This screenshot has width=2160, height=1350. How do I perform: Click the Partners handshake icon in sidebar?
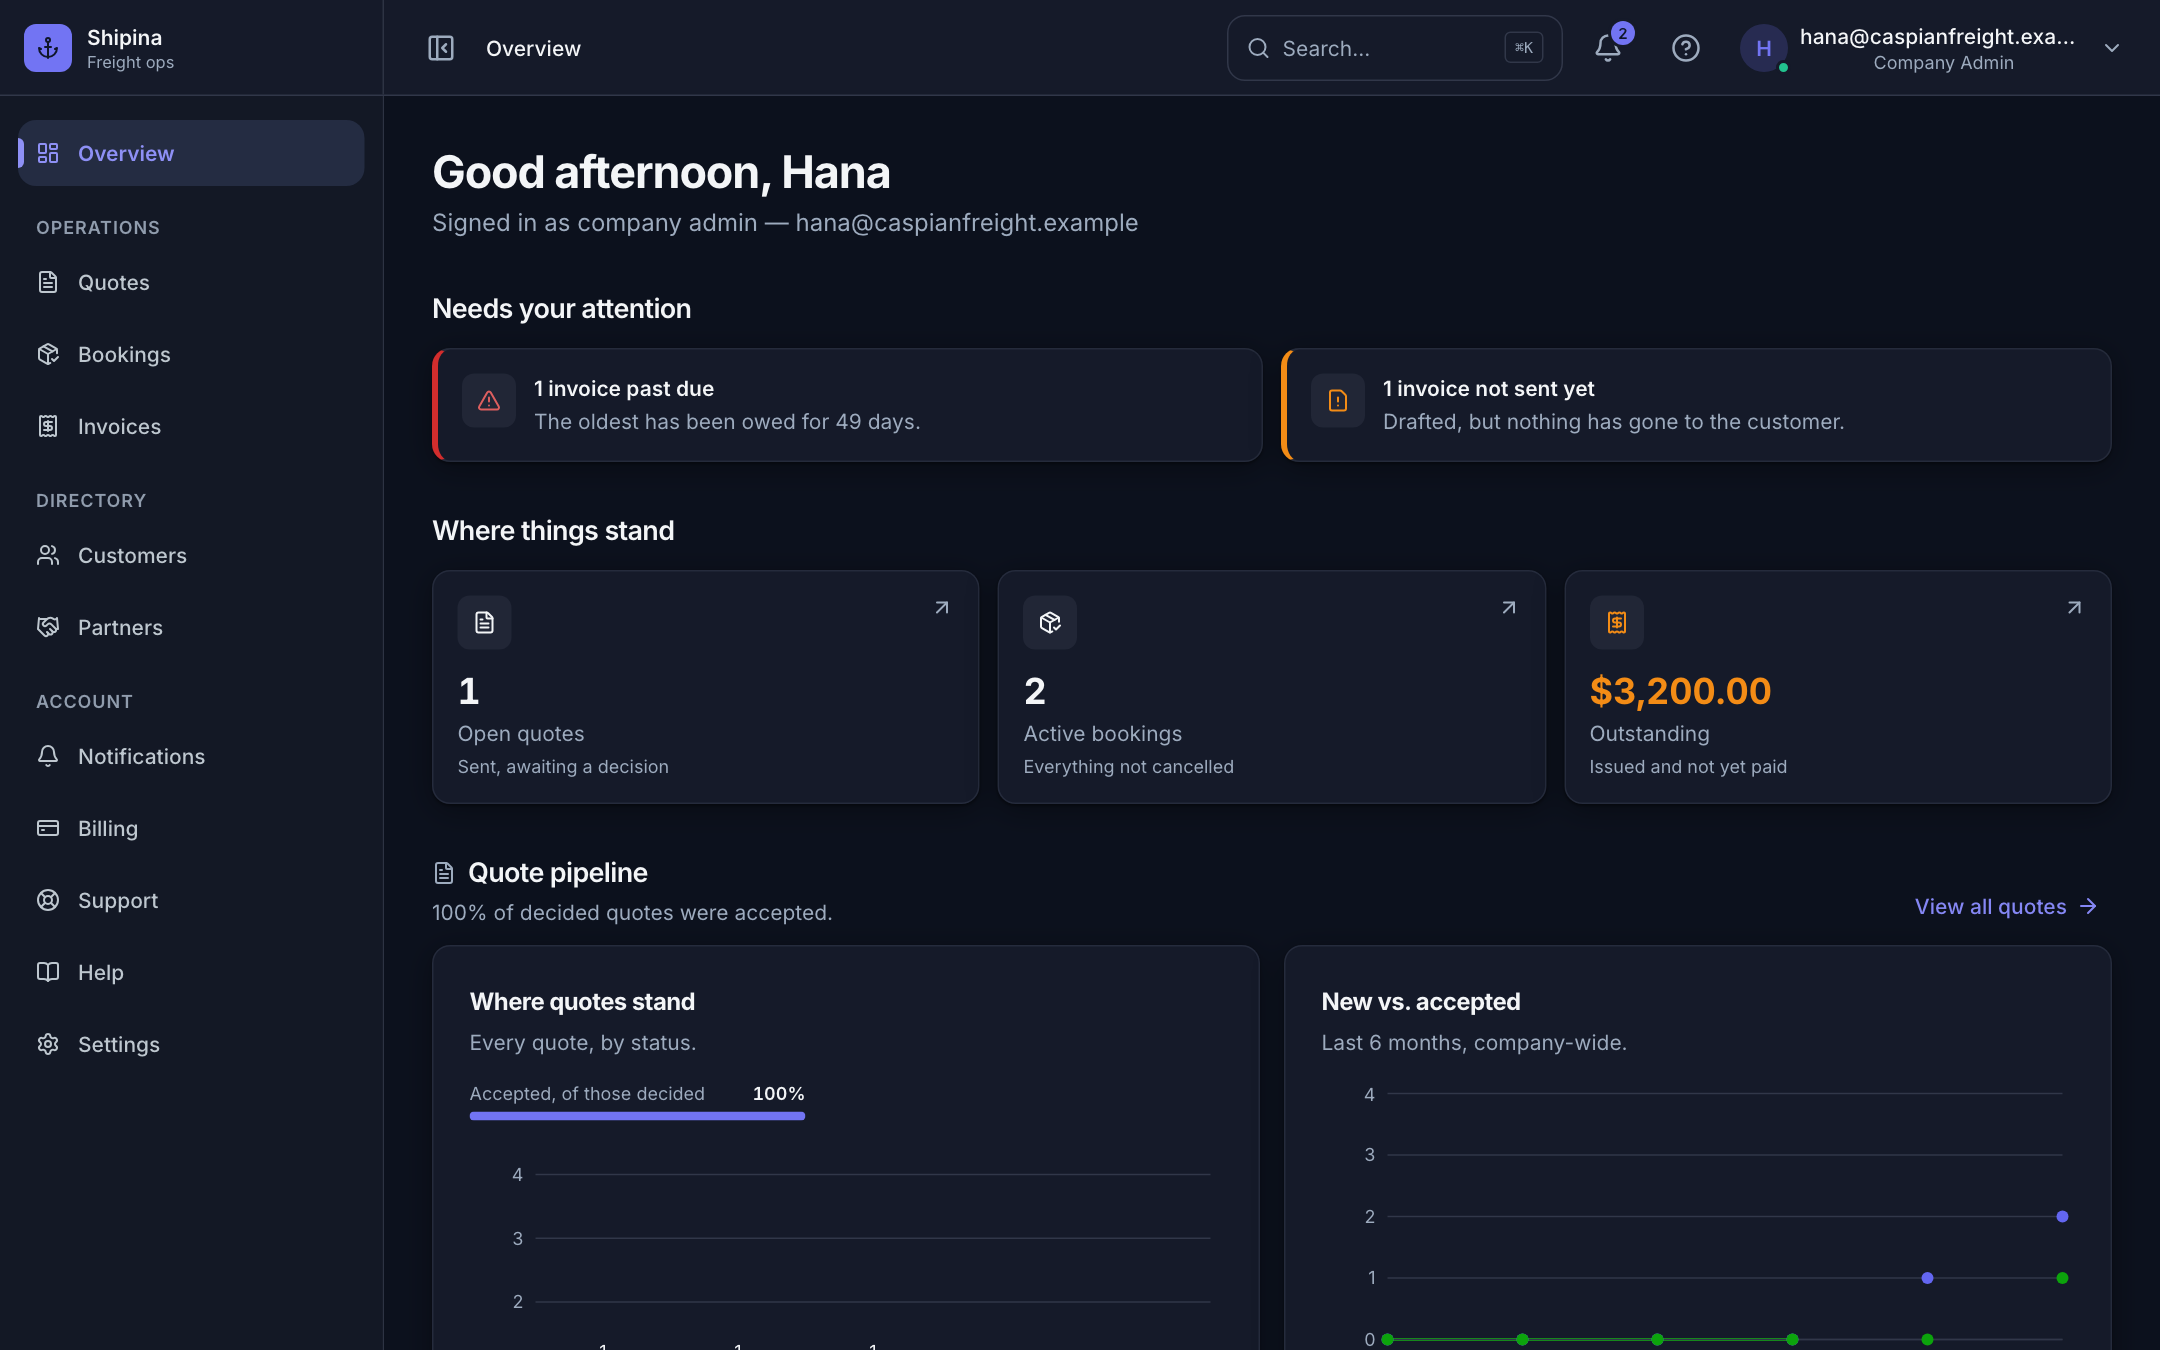(x=48, y=627)
